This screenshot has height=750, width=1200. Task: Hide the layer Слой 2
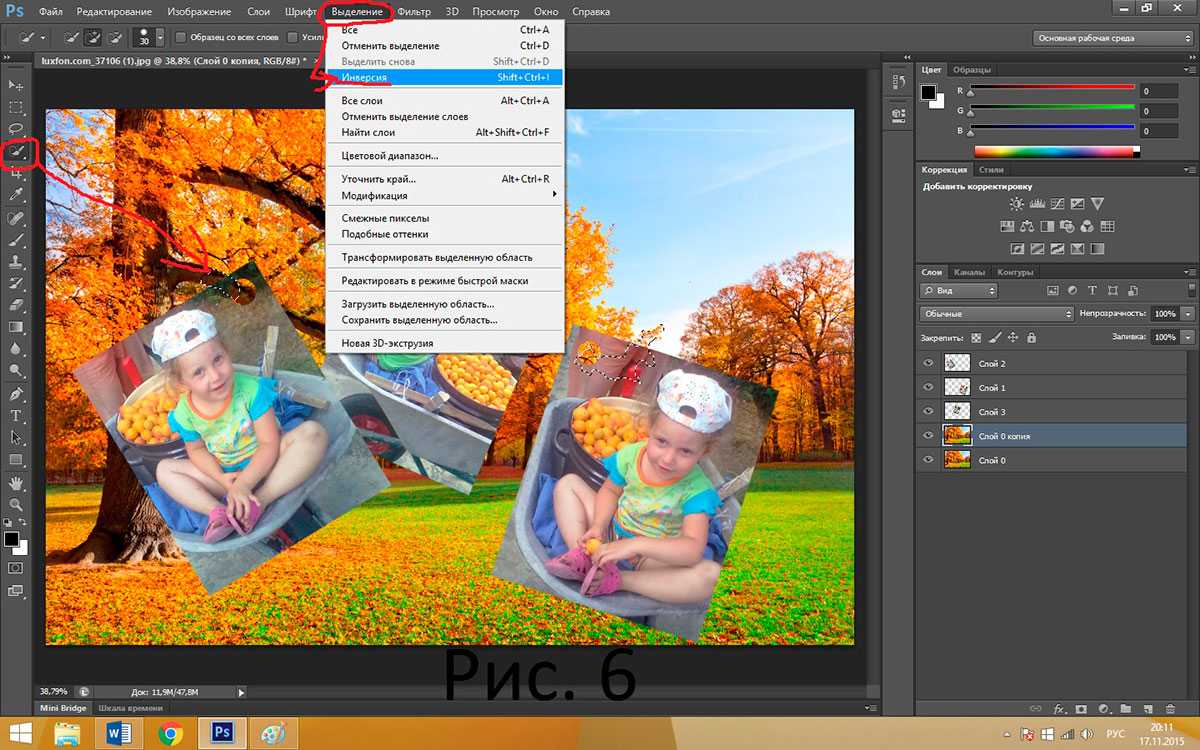929,364
